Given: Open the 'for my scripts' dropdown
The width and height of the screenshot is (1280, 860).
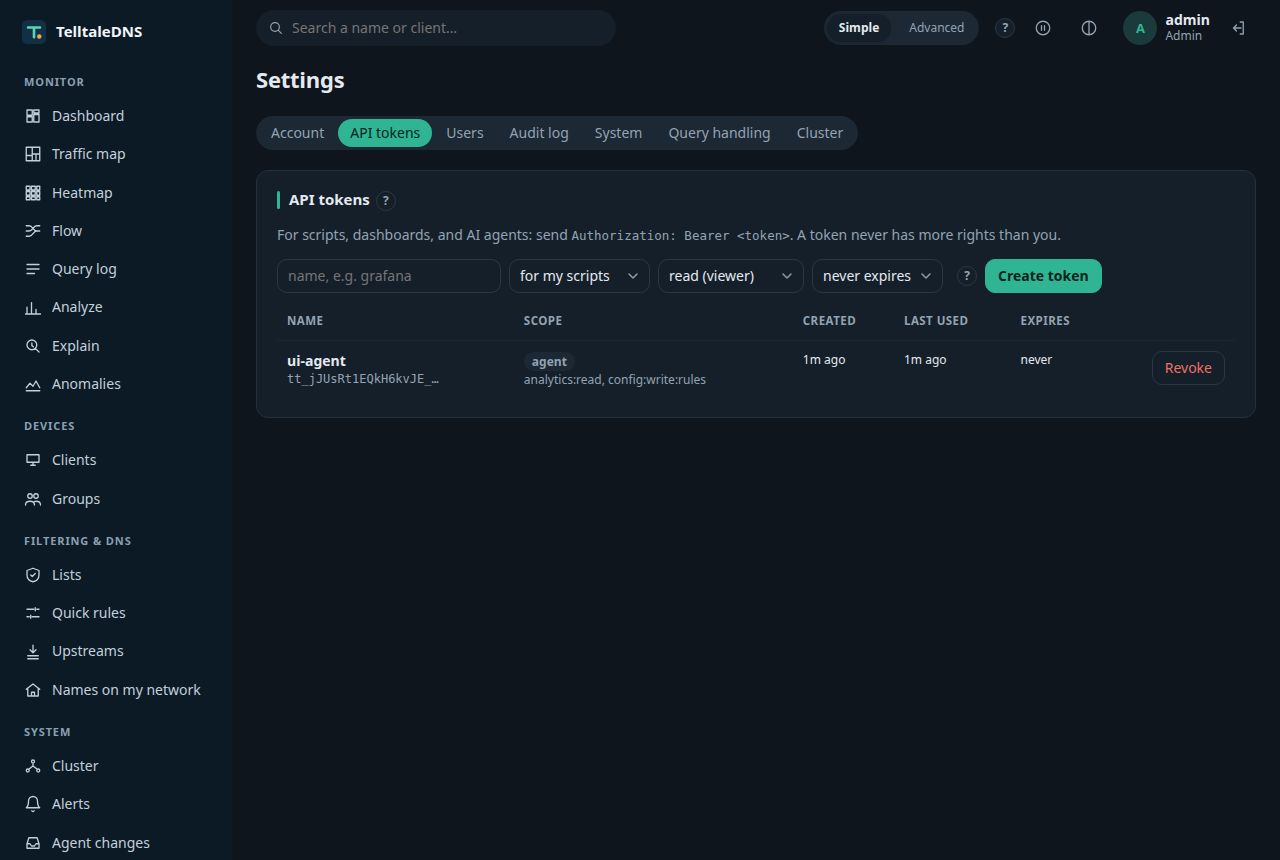Looking at the screenshot, I should click(x=579, y=276).
